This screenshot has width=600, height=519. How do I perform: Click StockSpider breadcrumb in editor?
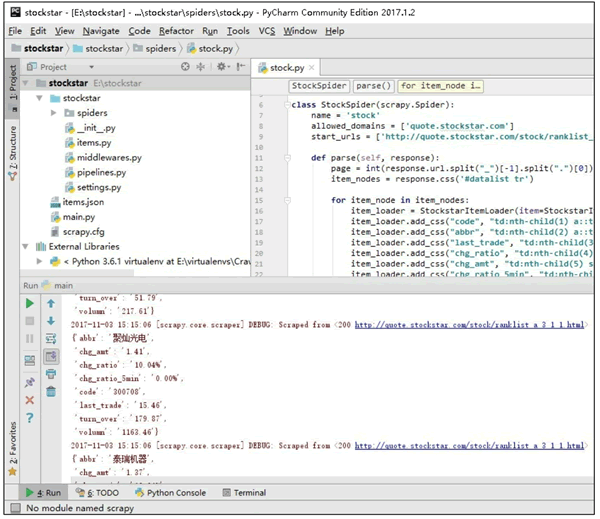click(x=319, y=86)
